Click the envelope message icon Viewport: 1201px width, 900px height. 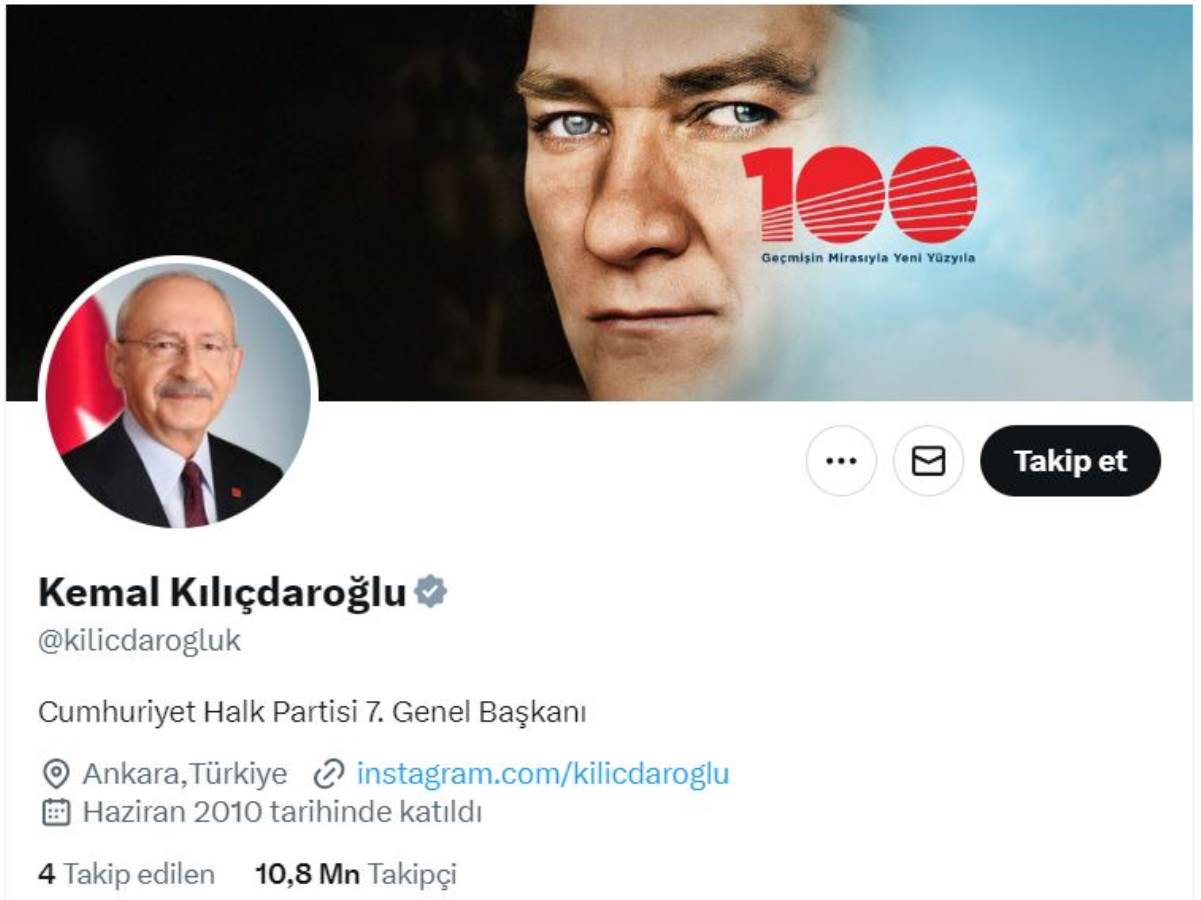click(928, 461)
